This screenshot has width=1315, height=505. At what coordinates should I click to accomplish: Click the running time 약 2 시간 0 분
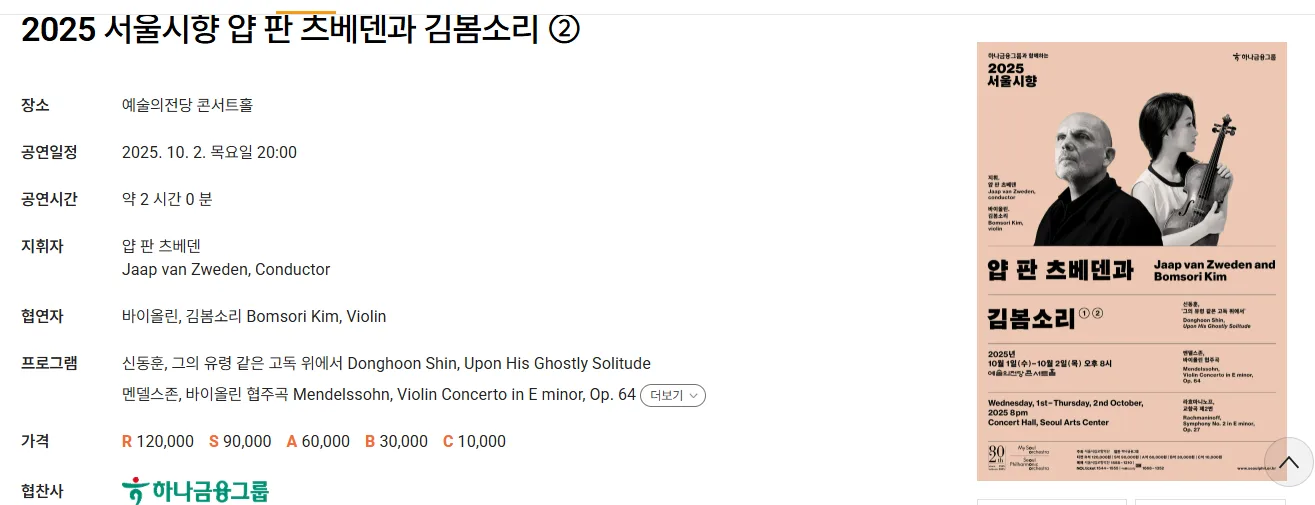point(167,199)
